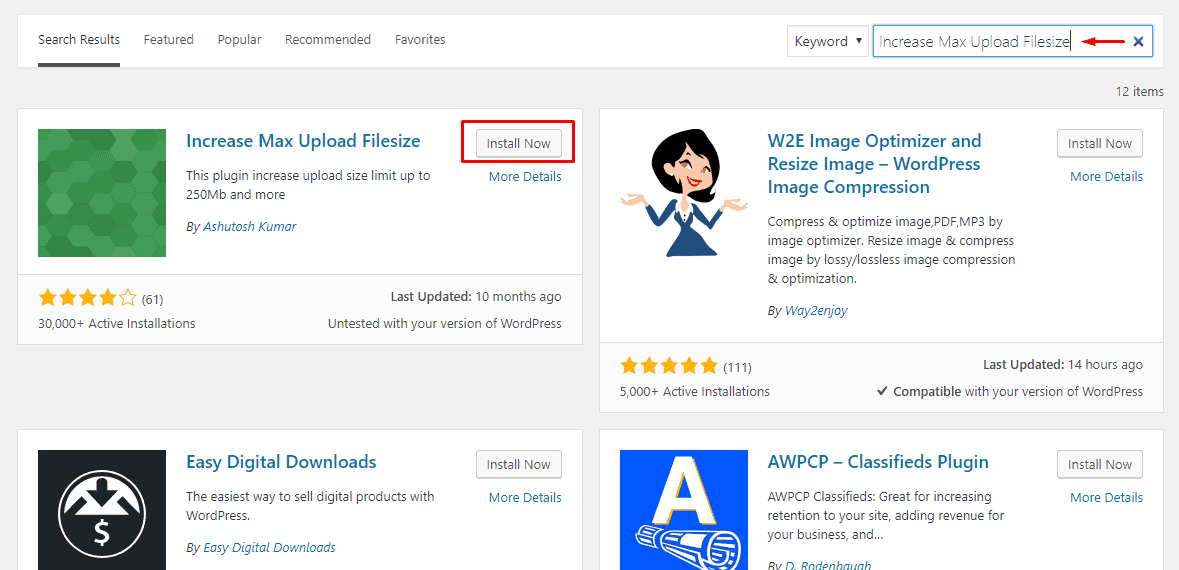This screenshot has height=570, width=1179.
Task: Click '30,000+ Active Installations' text
Action: (x=117, y=323)
